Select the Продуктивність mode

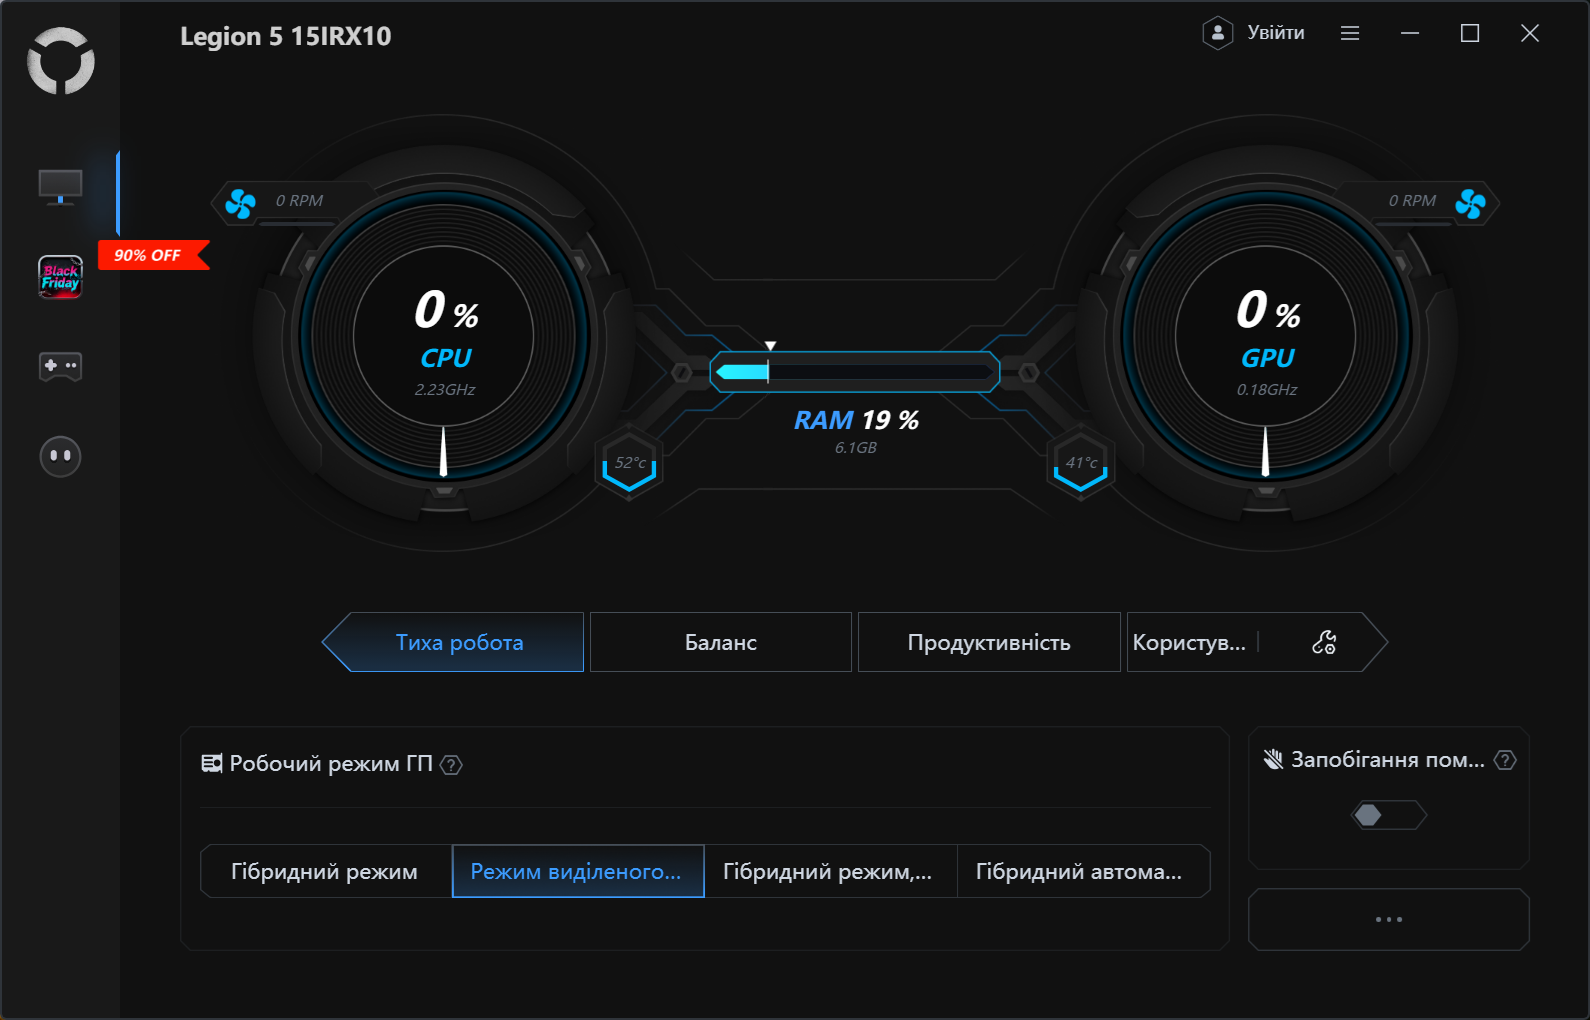click(989, 642)
